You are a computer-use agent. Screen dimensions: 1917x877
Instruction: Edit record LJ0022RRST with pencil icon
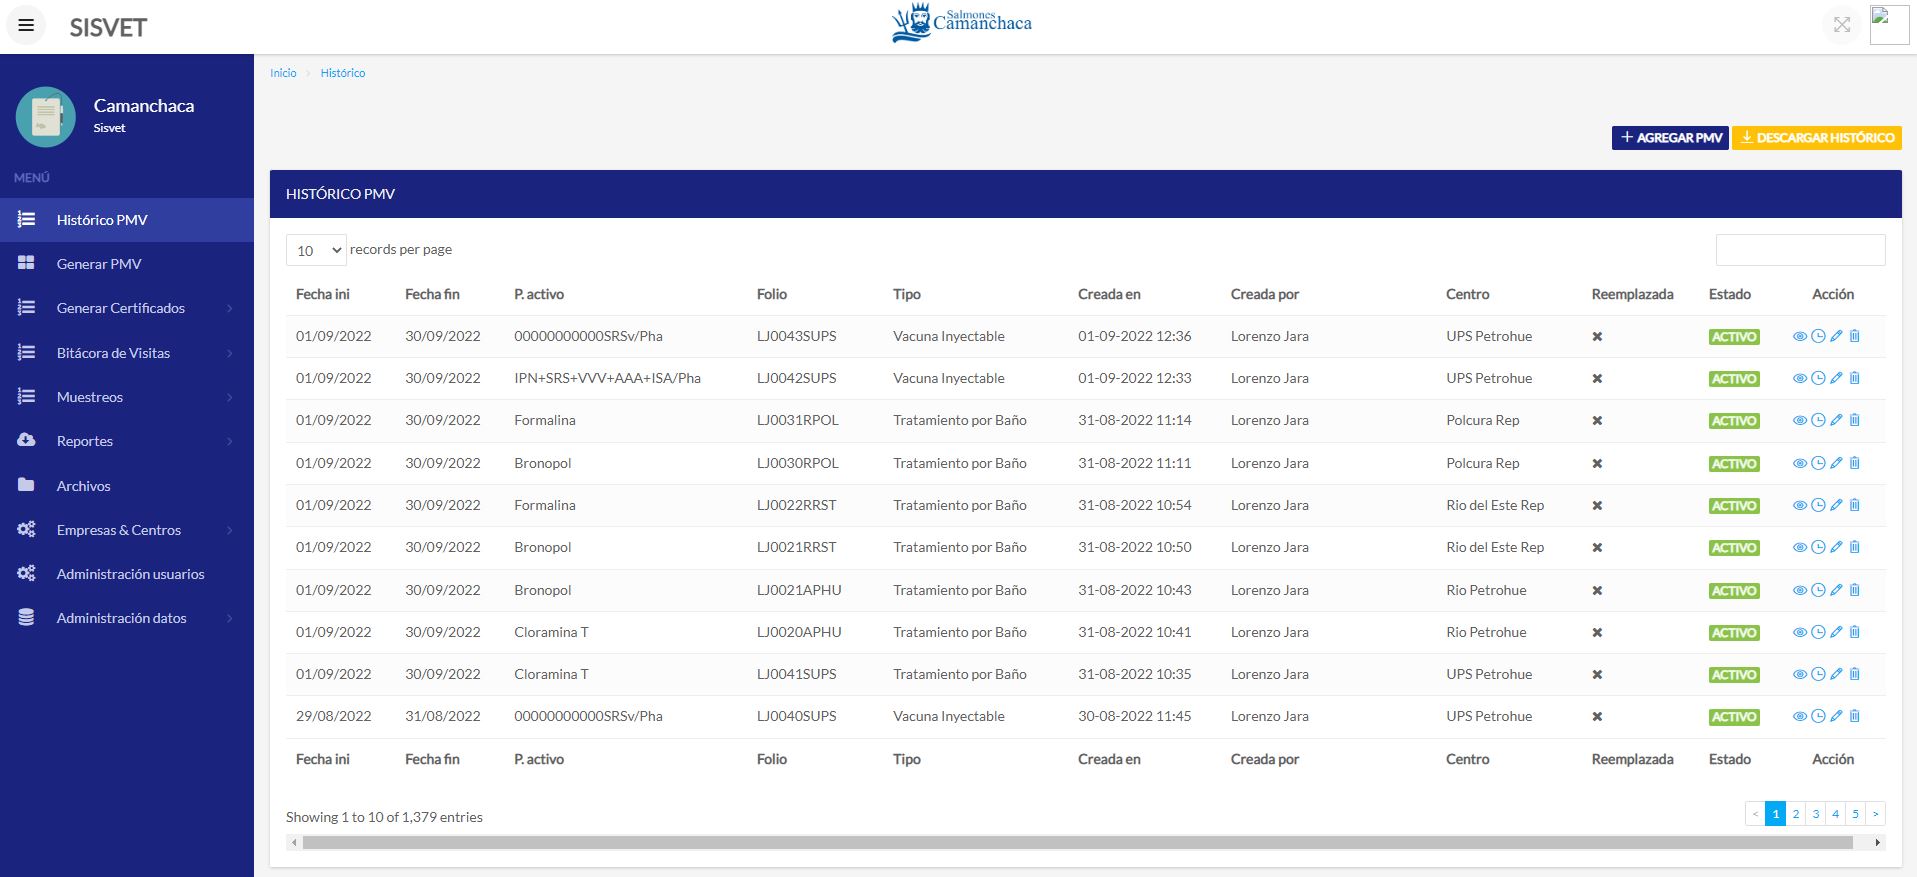point(1836,506)
